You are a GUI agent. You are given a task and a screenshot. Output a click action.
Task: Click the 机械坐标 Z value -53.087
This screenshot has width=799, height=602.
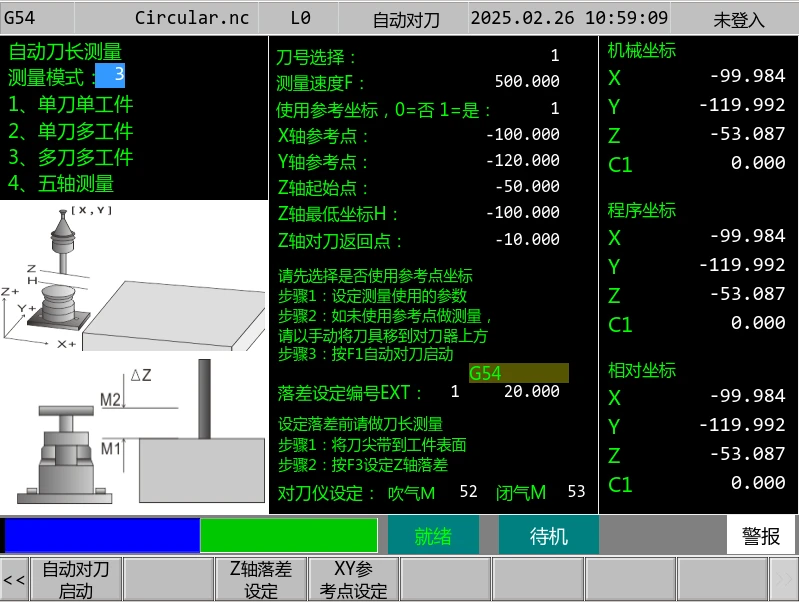pos(748,134)
